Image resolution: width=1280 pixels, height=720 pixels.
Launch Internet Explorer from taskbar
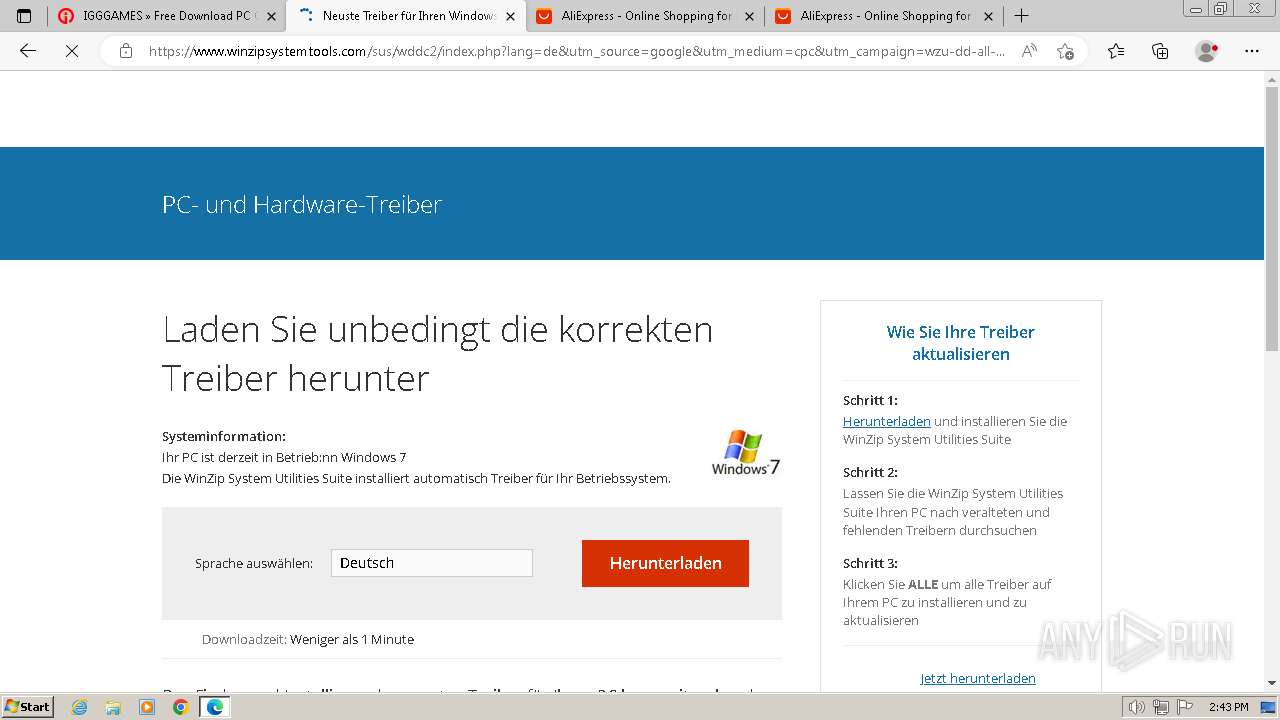tap(80, 706)
